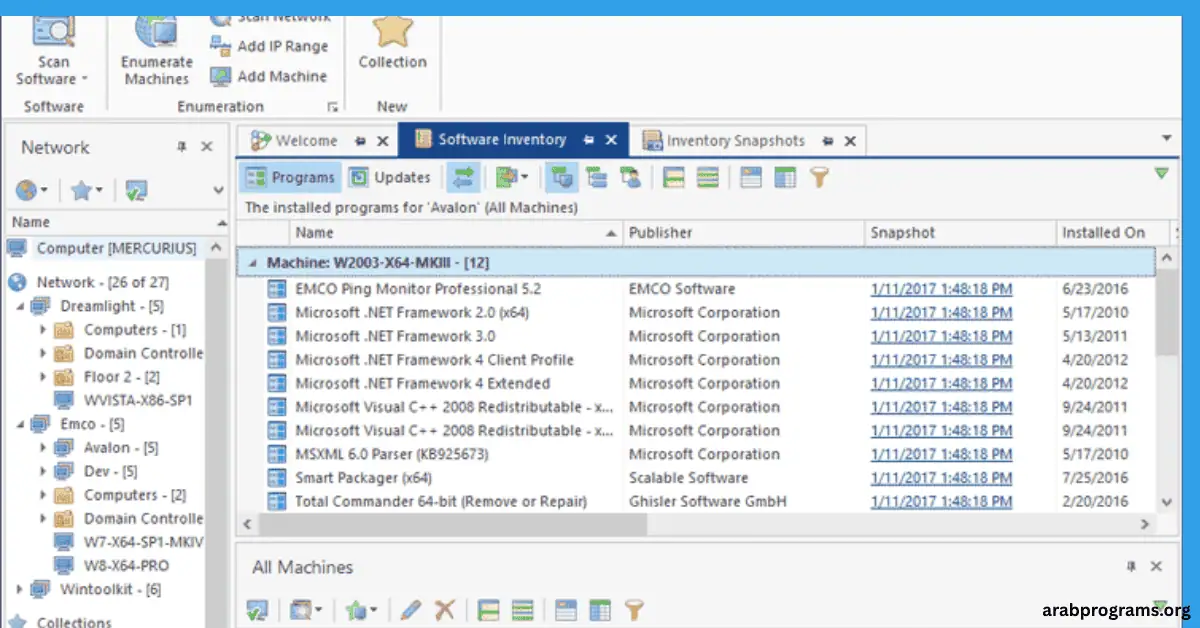Click the filter funnel icon in Software Inventory toolbar
The width and height of the screenshot is (1200, 628).
[x=819, y=178]
